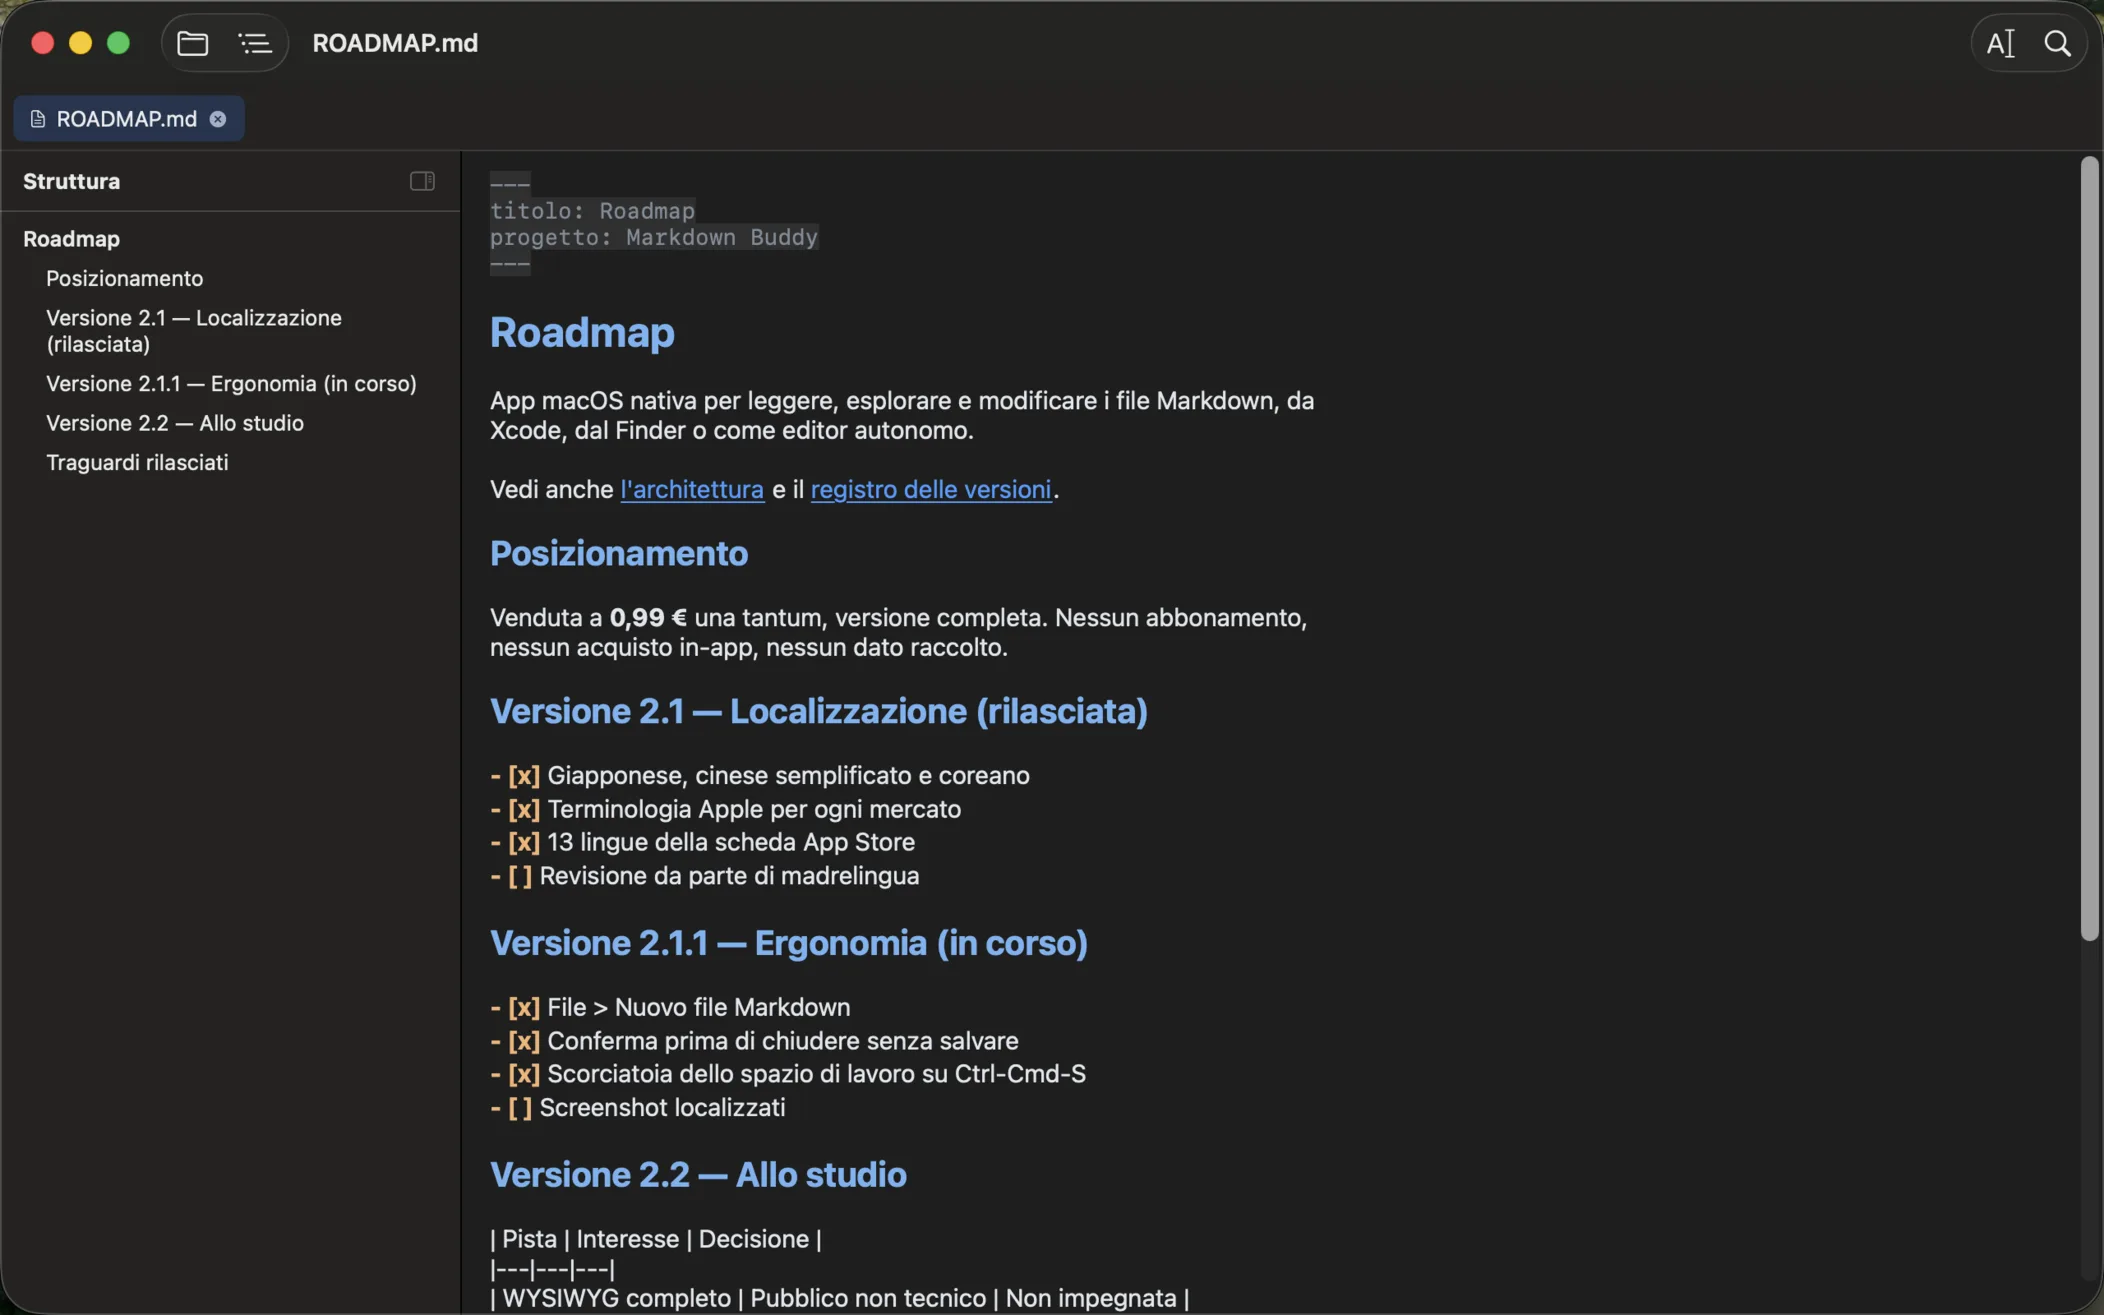Toggle checkbox for Giapponese, cinese semplificato e coreano
Image resolution: width=2104 pixels, height=1315 pixels.
(x=524, y=775)
